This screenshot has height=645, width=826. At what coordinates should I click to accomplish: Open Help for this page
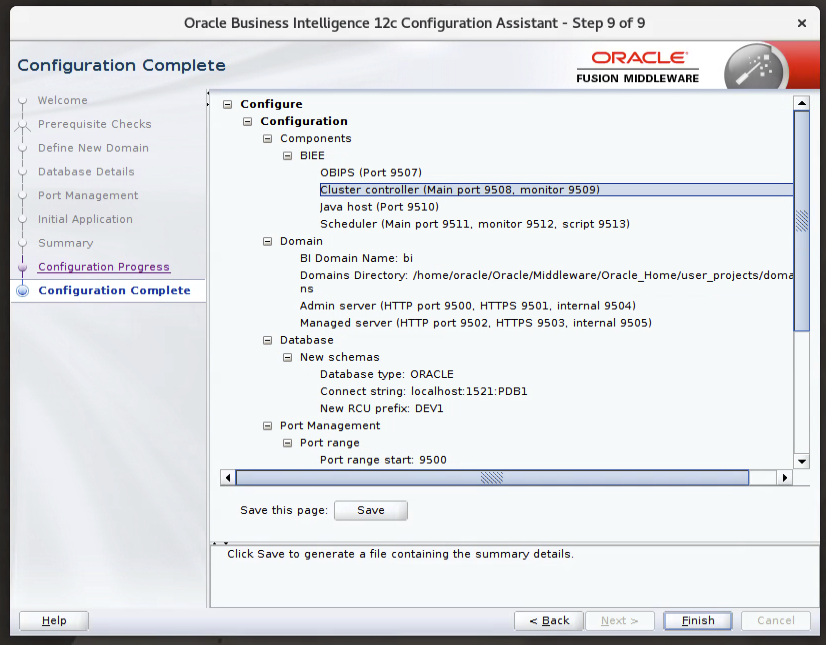click(x=54, y=621)
